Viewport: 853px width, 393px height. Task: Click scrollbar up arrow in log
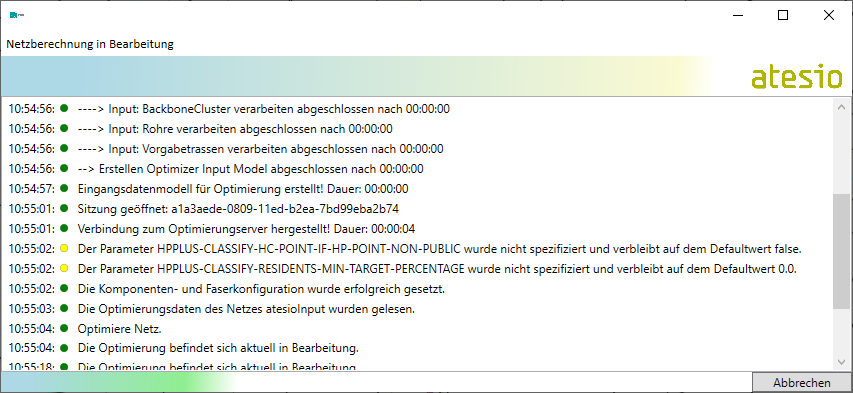(841, 107)
